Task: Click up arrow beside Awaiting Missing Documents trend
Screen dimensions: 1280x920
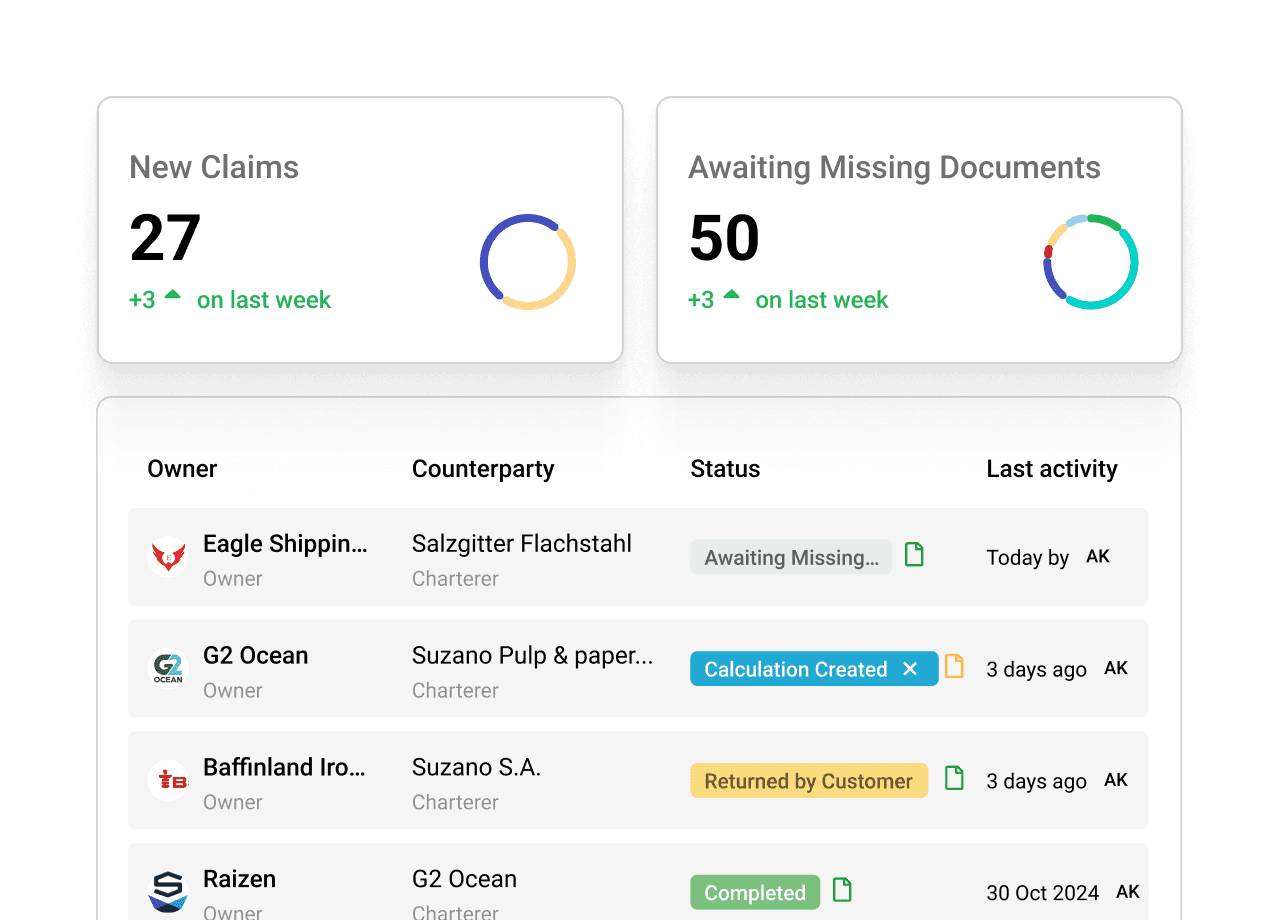Action: [731, 294]
